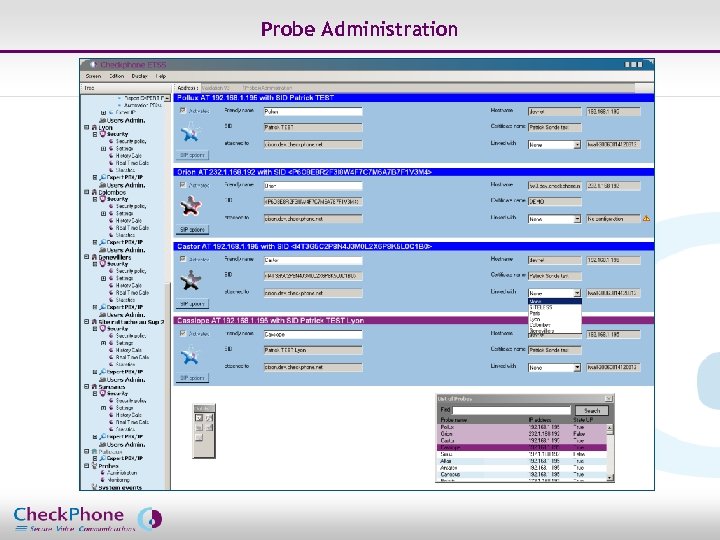Click the Castor probe star icon
The width and height of the screenshot is (720, 540).
click(190, 280)
